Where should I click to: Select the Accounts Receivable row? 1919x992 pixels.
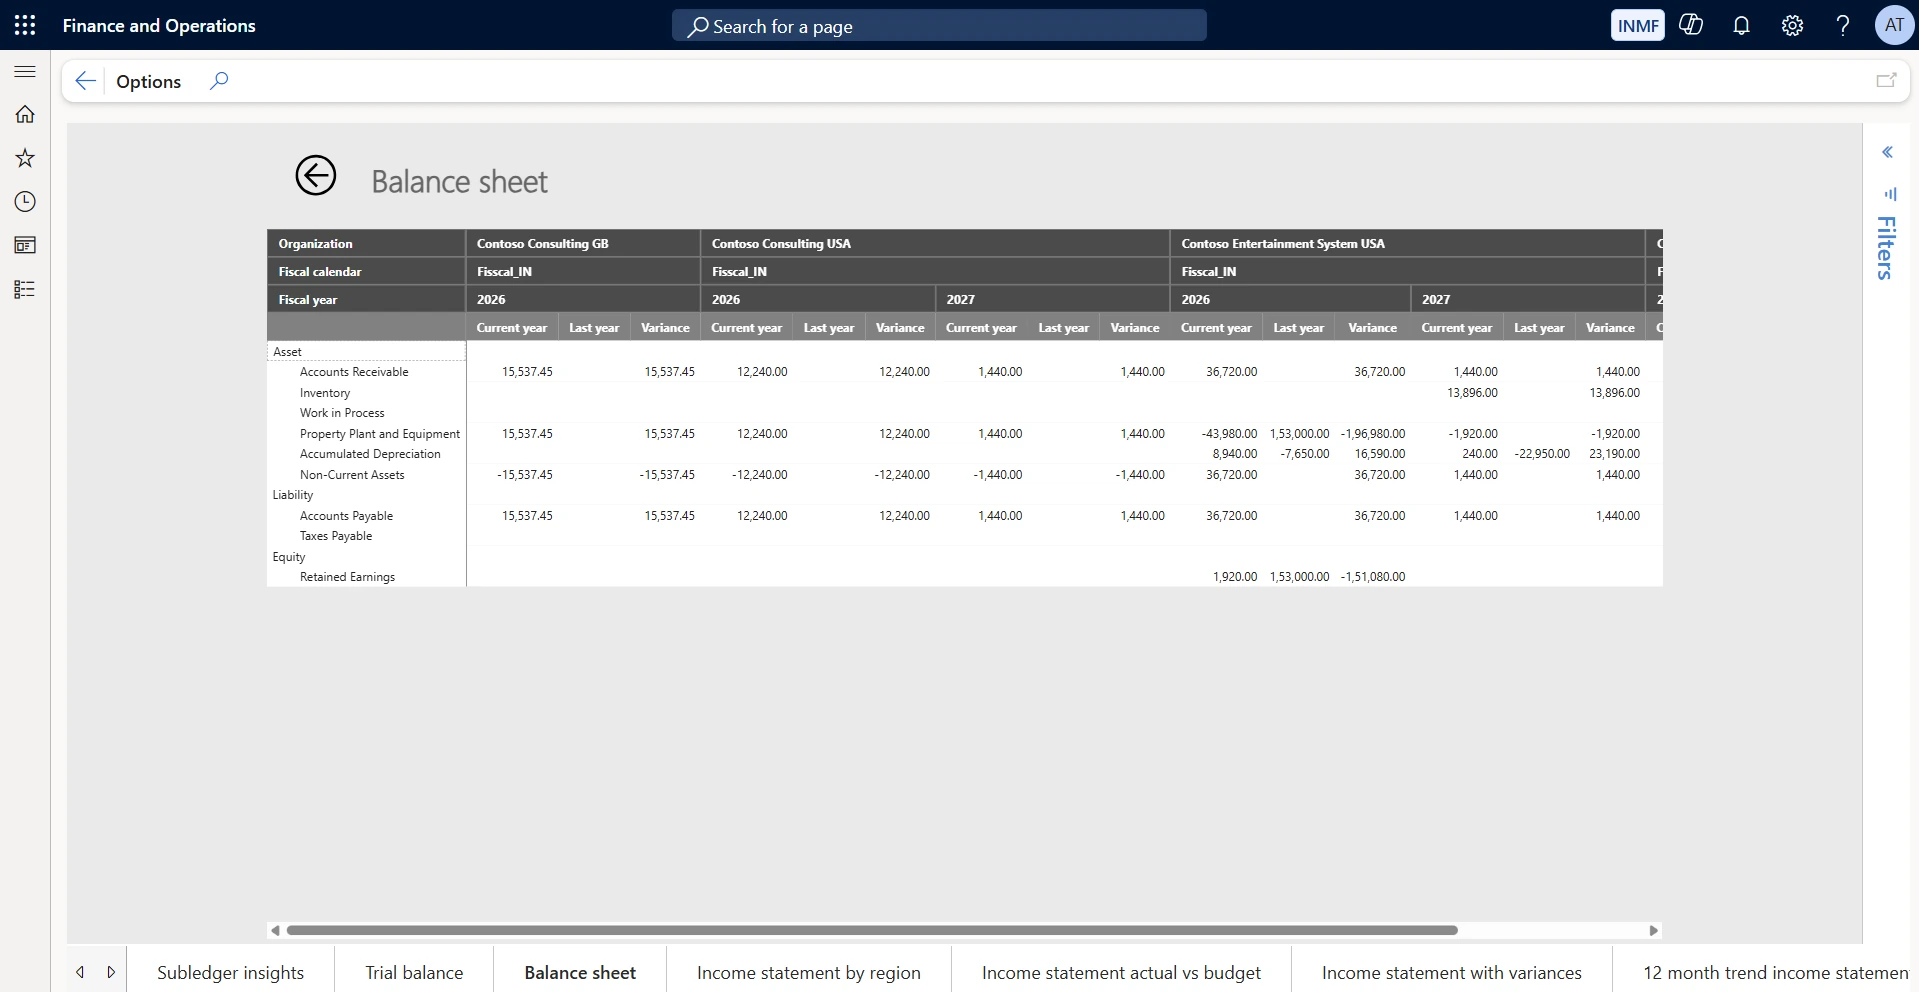pos(354,372)
